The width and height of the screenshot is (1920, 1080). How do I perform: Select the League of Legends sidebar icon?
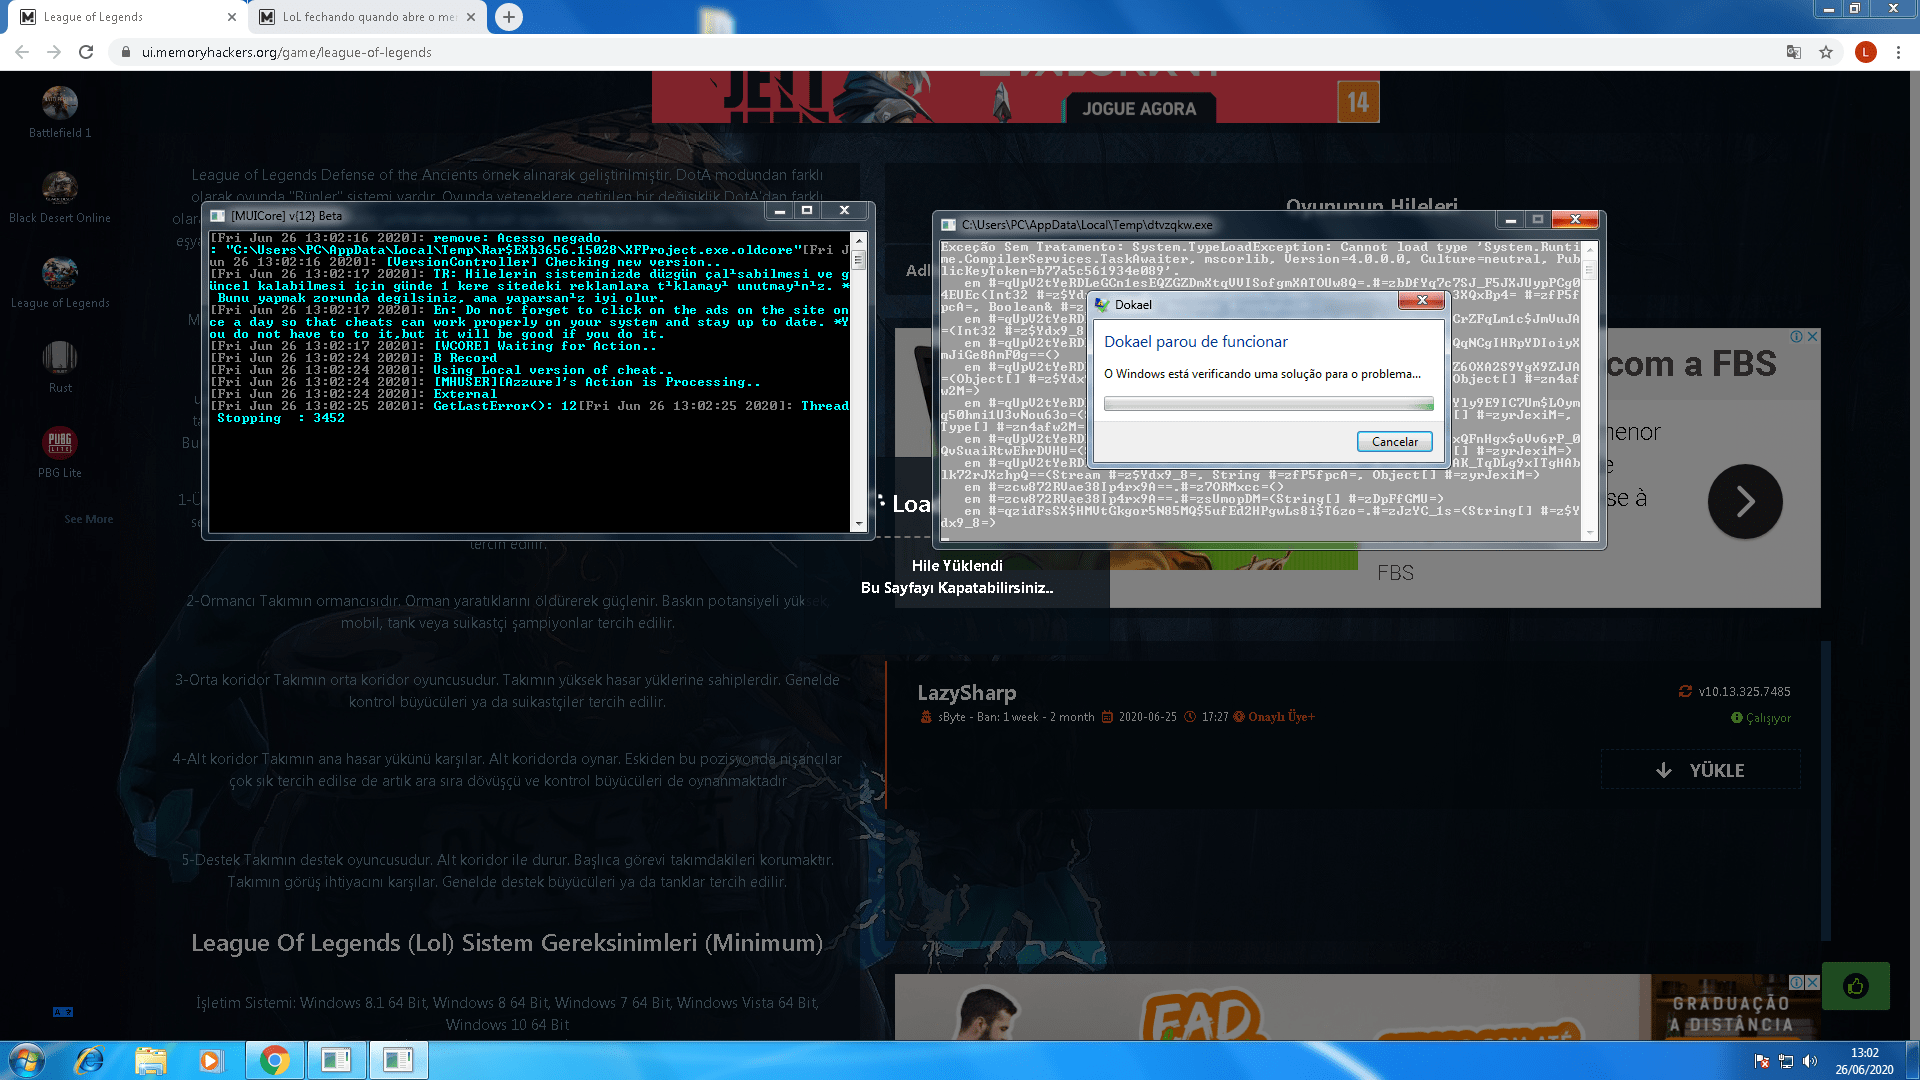[60, 272]
